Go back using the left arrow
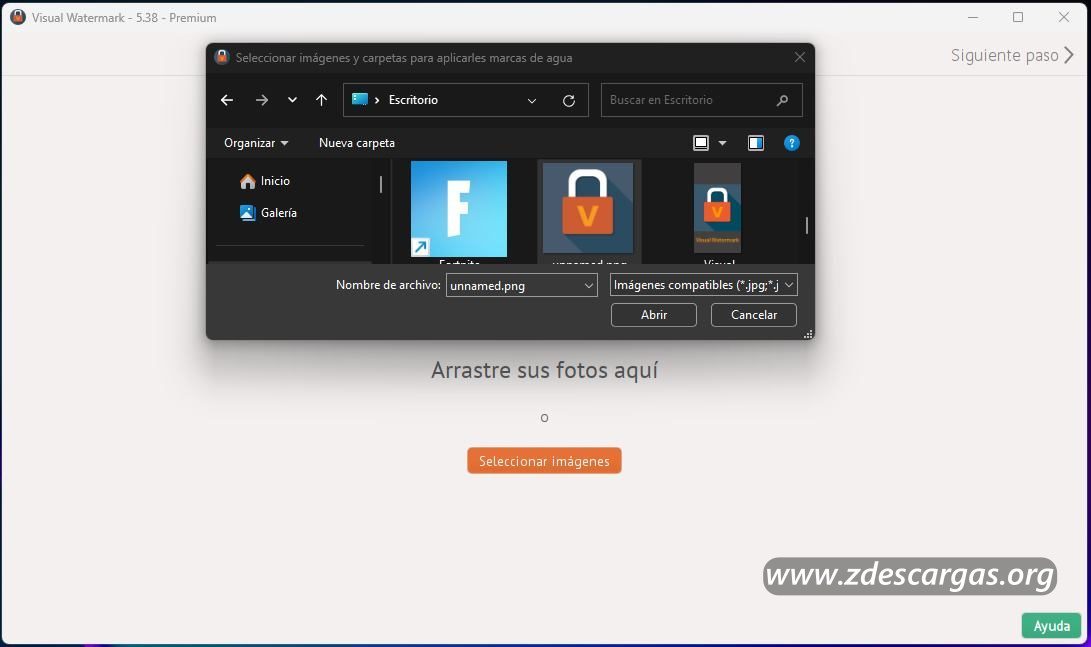 [x=227, y=100]
